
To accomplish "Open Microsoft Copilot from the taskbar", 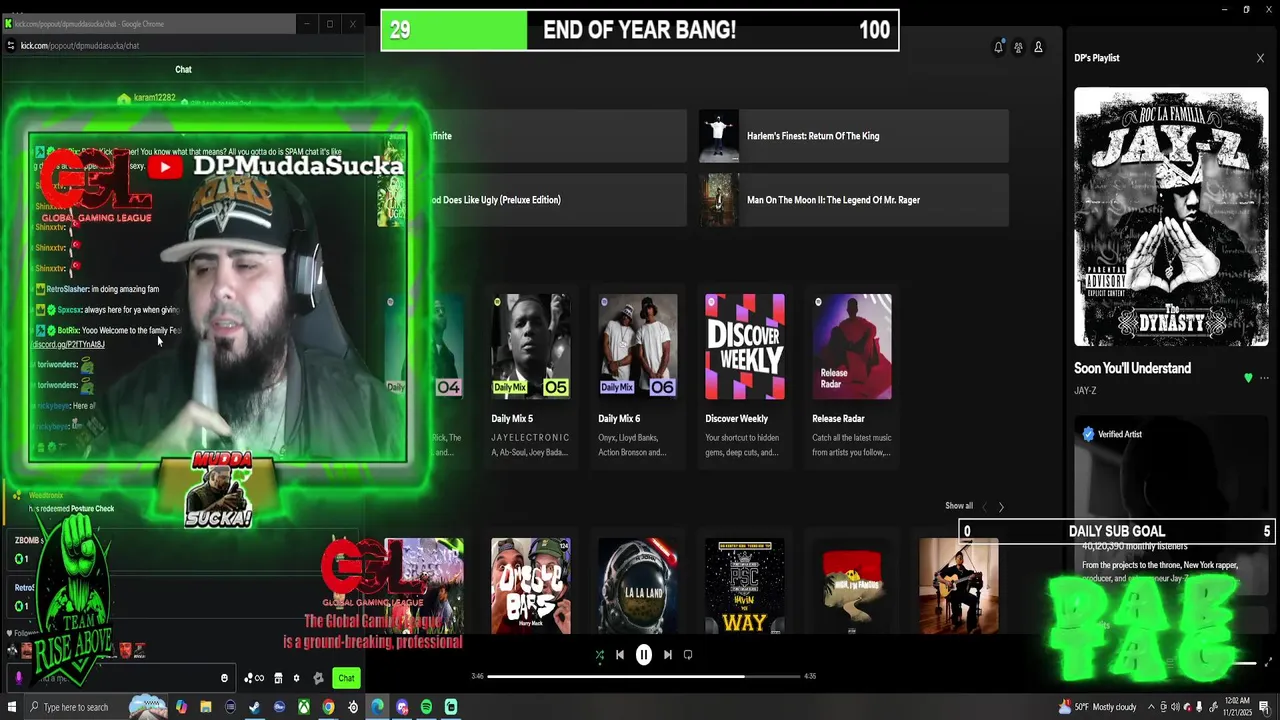I will (x=181, y=707).
